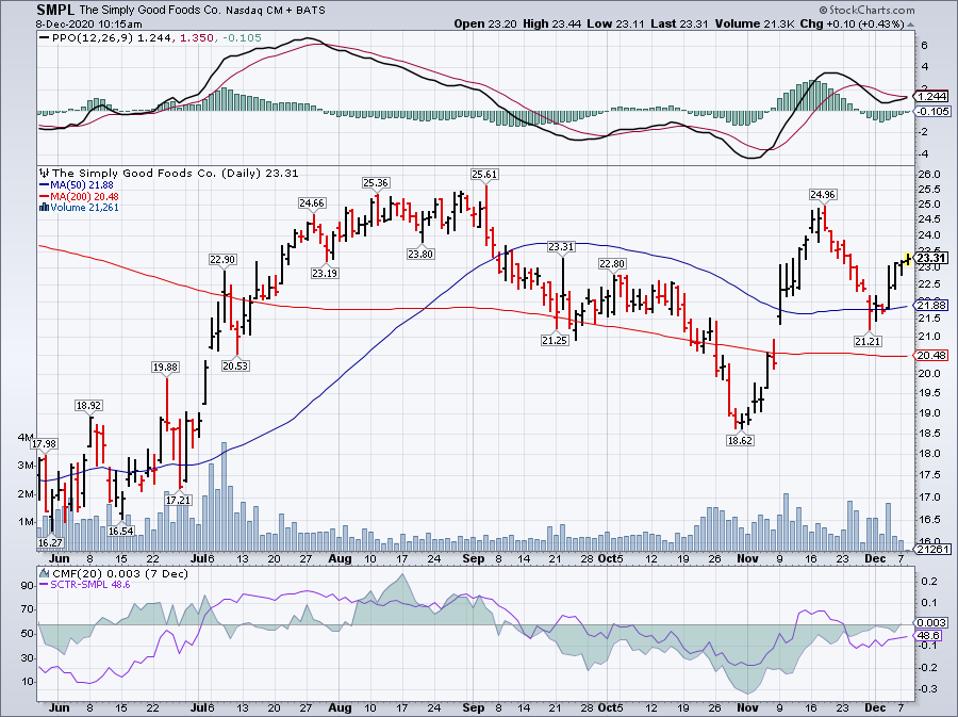Click the 25.36 price peak label
The width and height of the screenshot is (958, 717).
(x=375, y=183)
